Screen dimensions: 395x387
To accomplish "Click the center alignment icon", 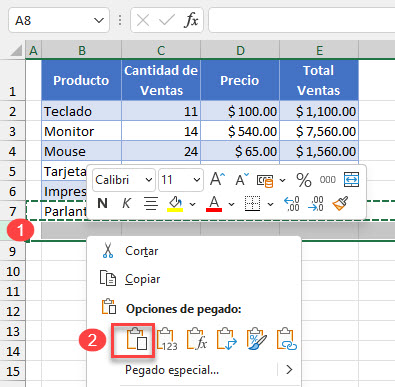I will [151, 203].
